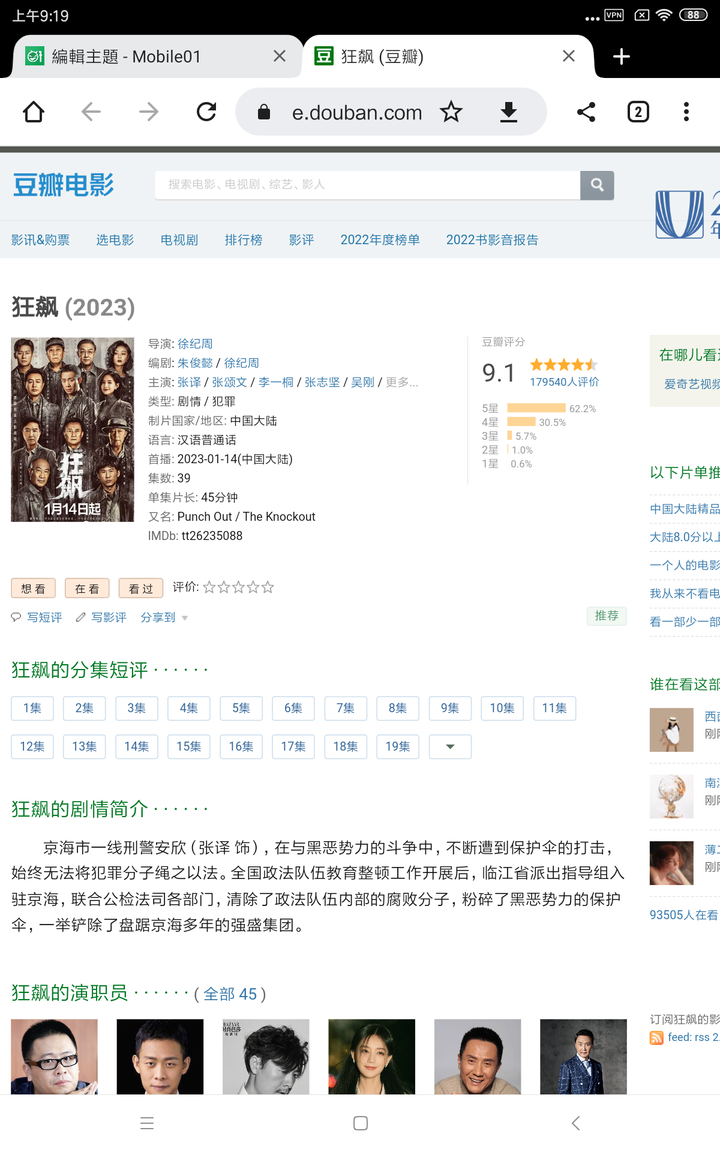Image resolution: width=720 pixels, height=1152 pixels.
Task: Show more cast via 更多...
Action: [x=402, y=382]
